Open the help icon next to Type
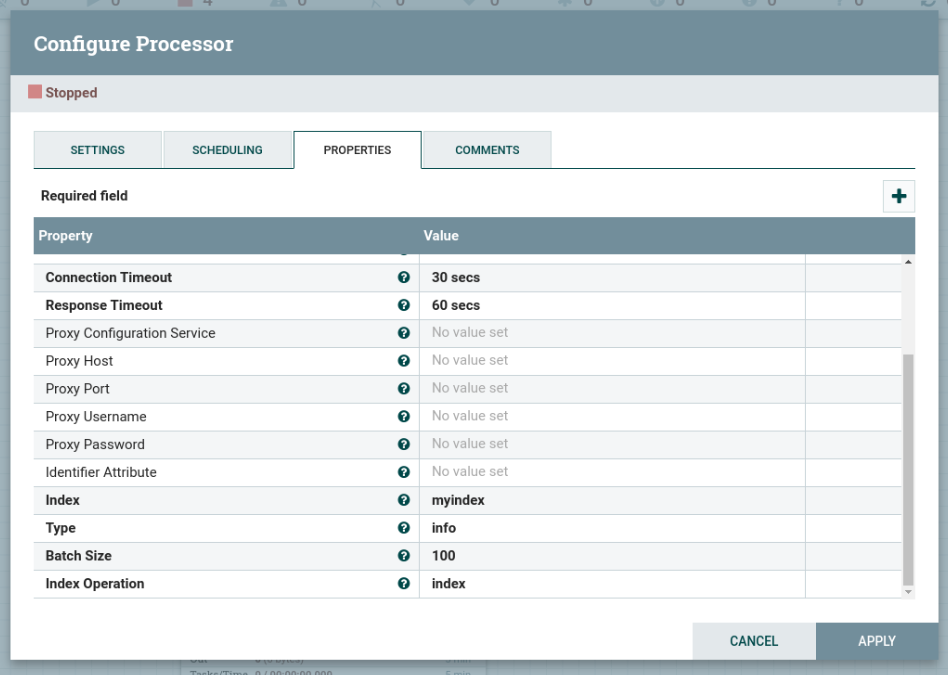 (x=404, y=527)
